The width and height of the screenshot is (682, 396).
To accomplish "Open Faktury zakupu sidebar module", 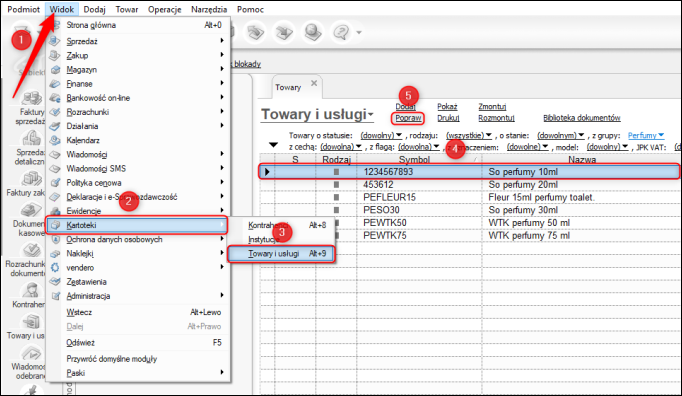I will coord(26,184).
